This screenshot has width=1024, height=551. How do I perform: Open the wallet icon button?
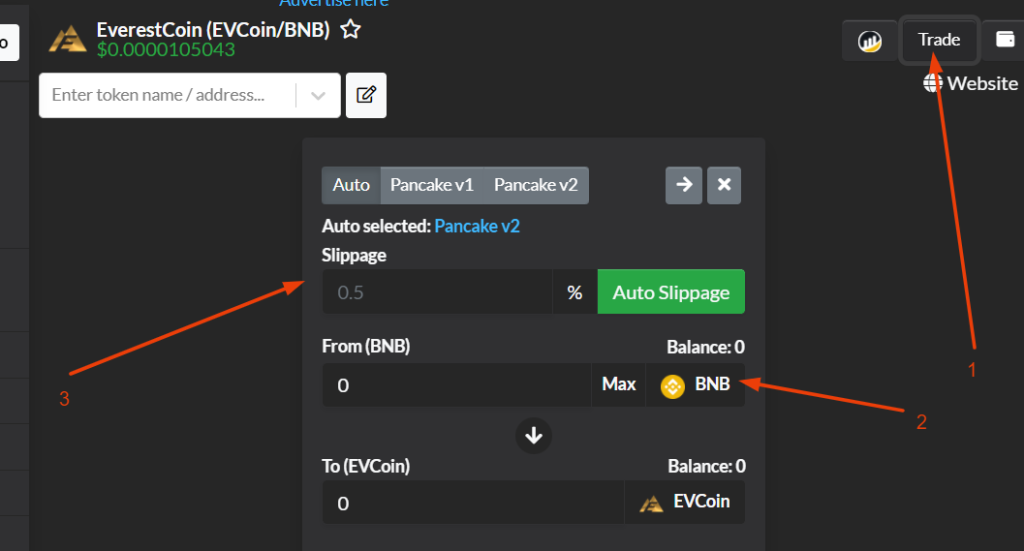[1005, 40]
